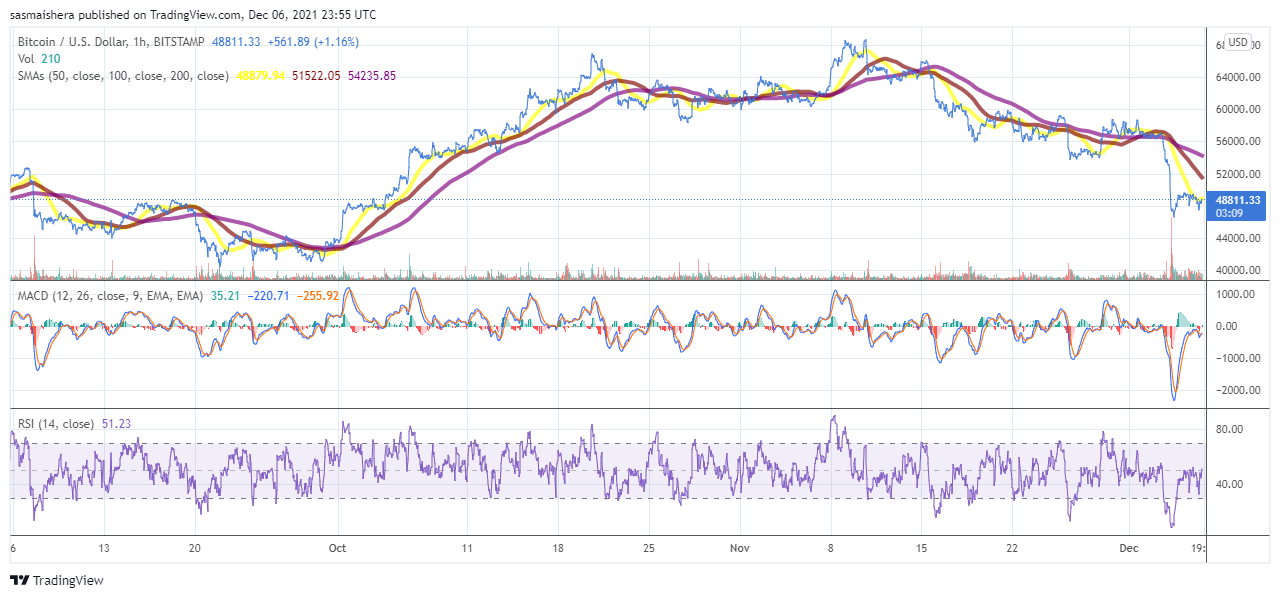Click the yellow SMA 50 value 48879.94
The height and width of the screenshot is (598, 1280).
[260, 76]
